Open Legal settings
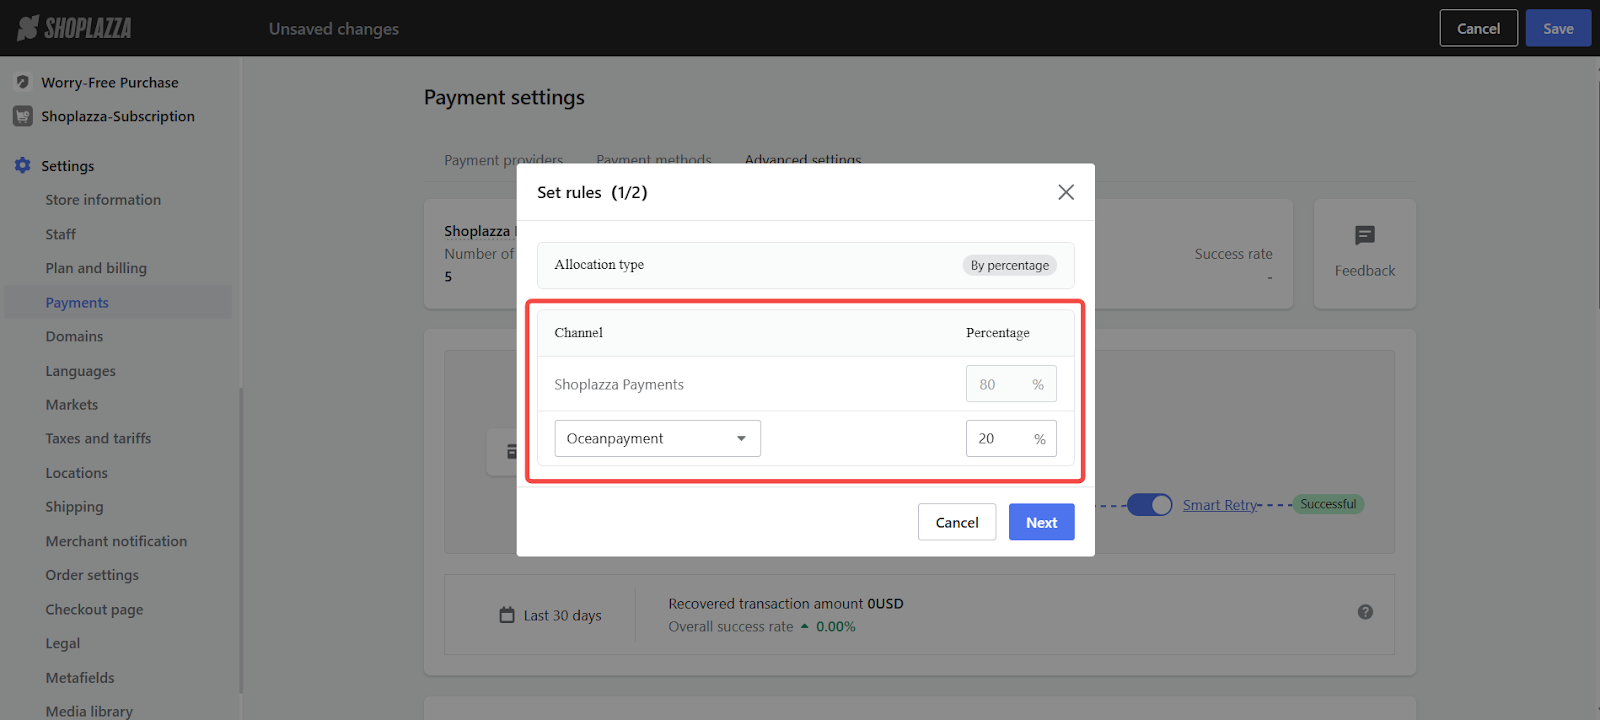 62,643
